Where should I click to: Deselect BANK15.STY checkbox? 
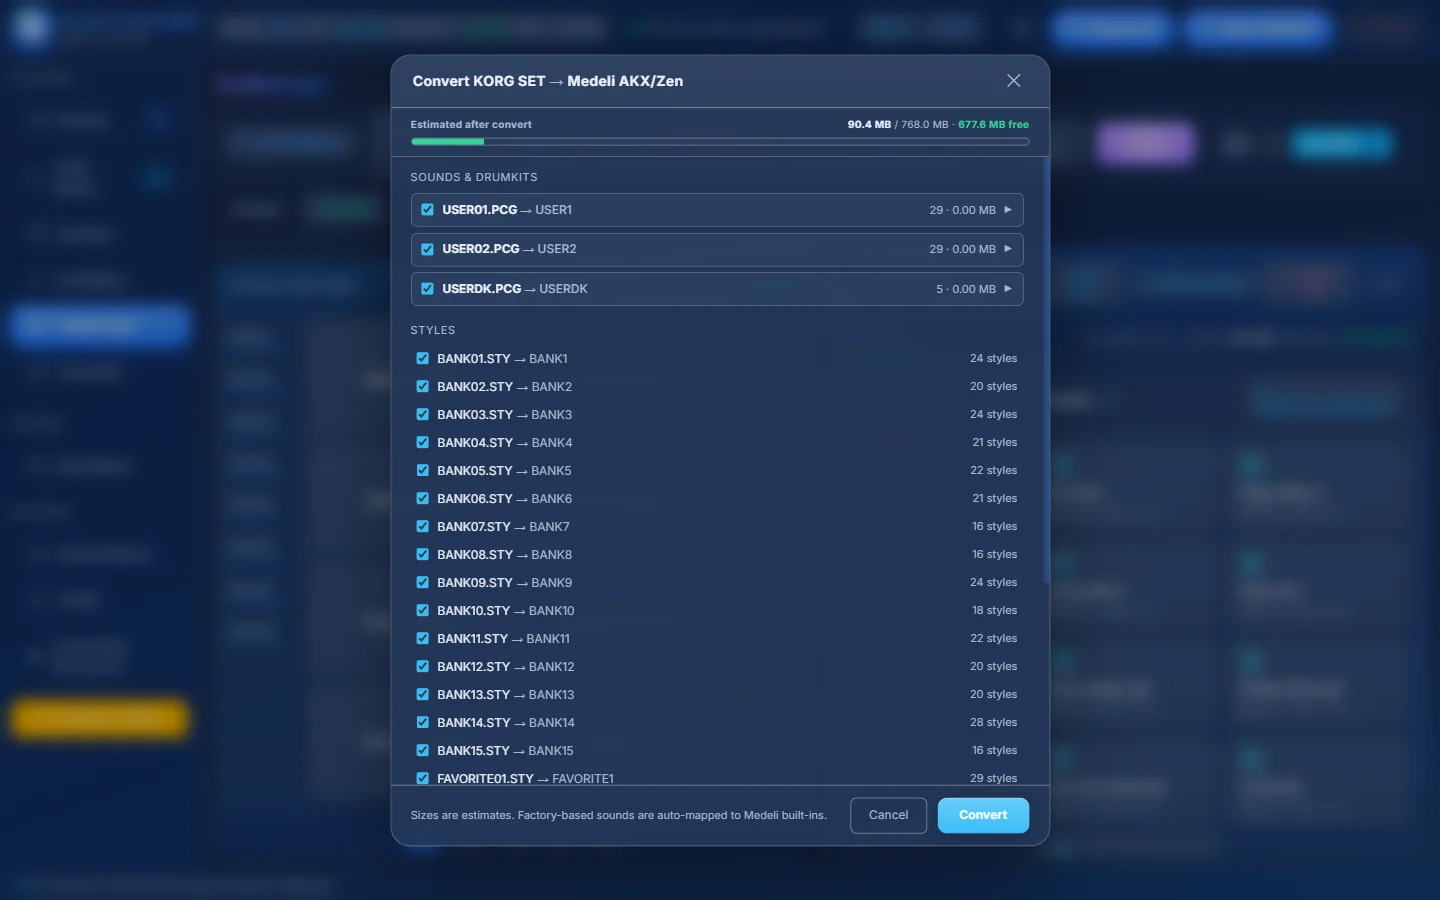pyautogui.click(x=422, y=750)
